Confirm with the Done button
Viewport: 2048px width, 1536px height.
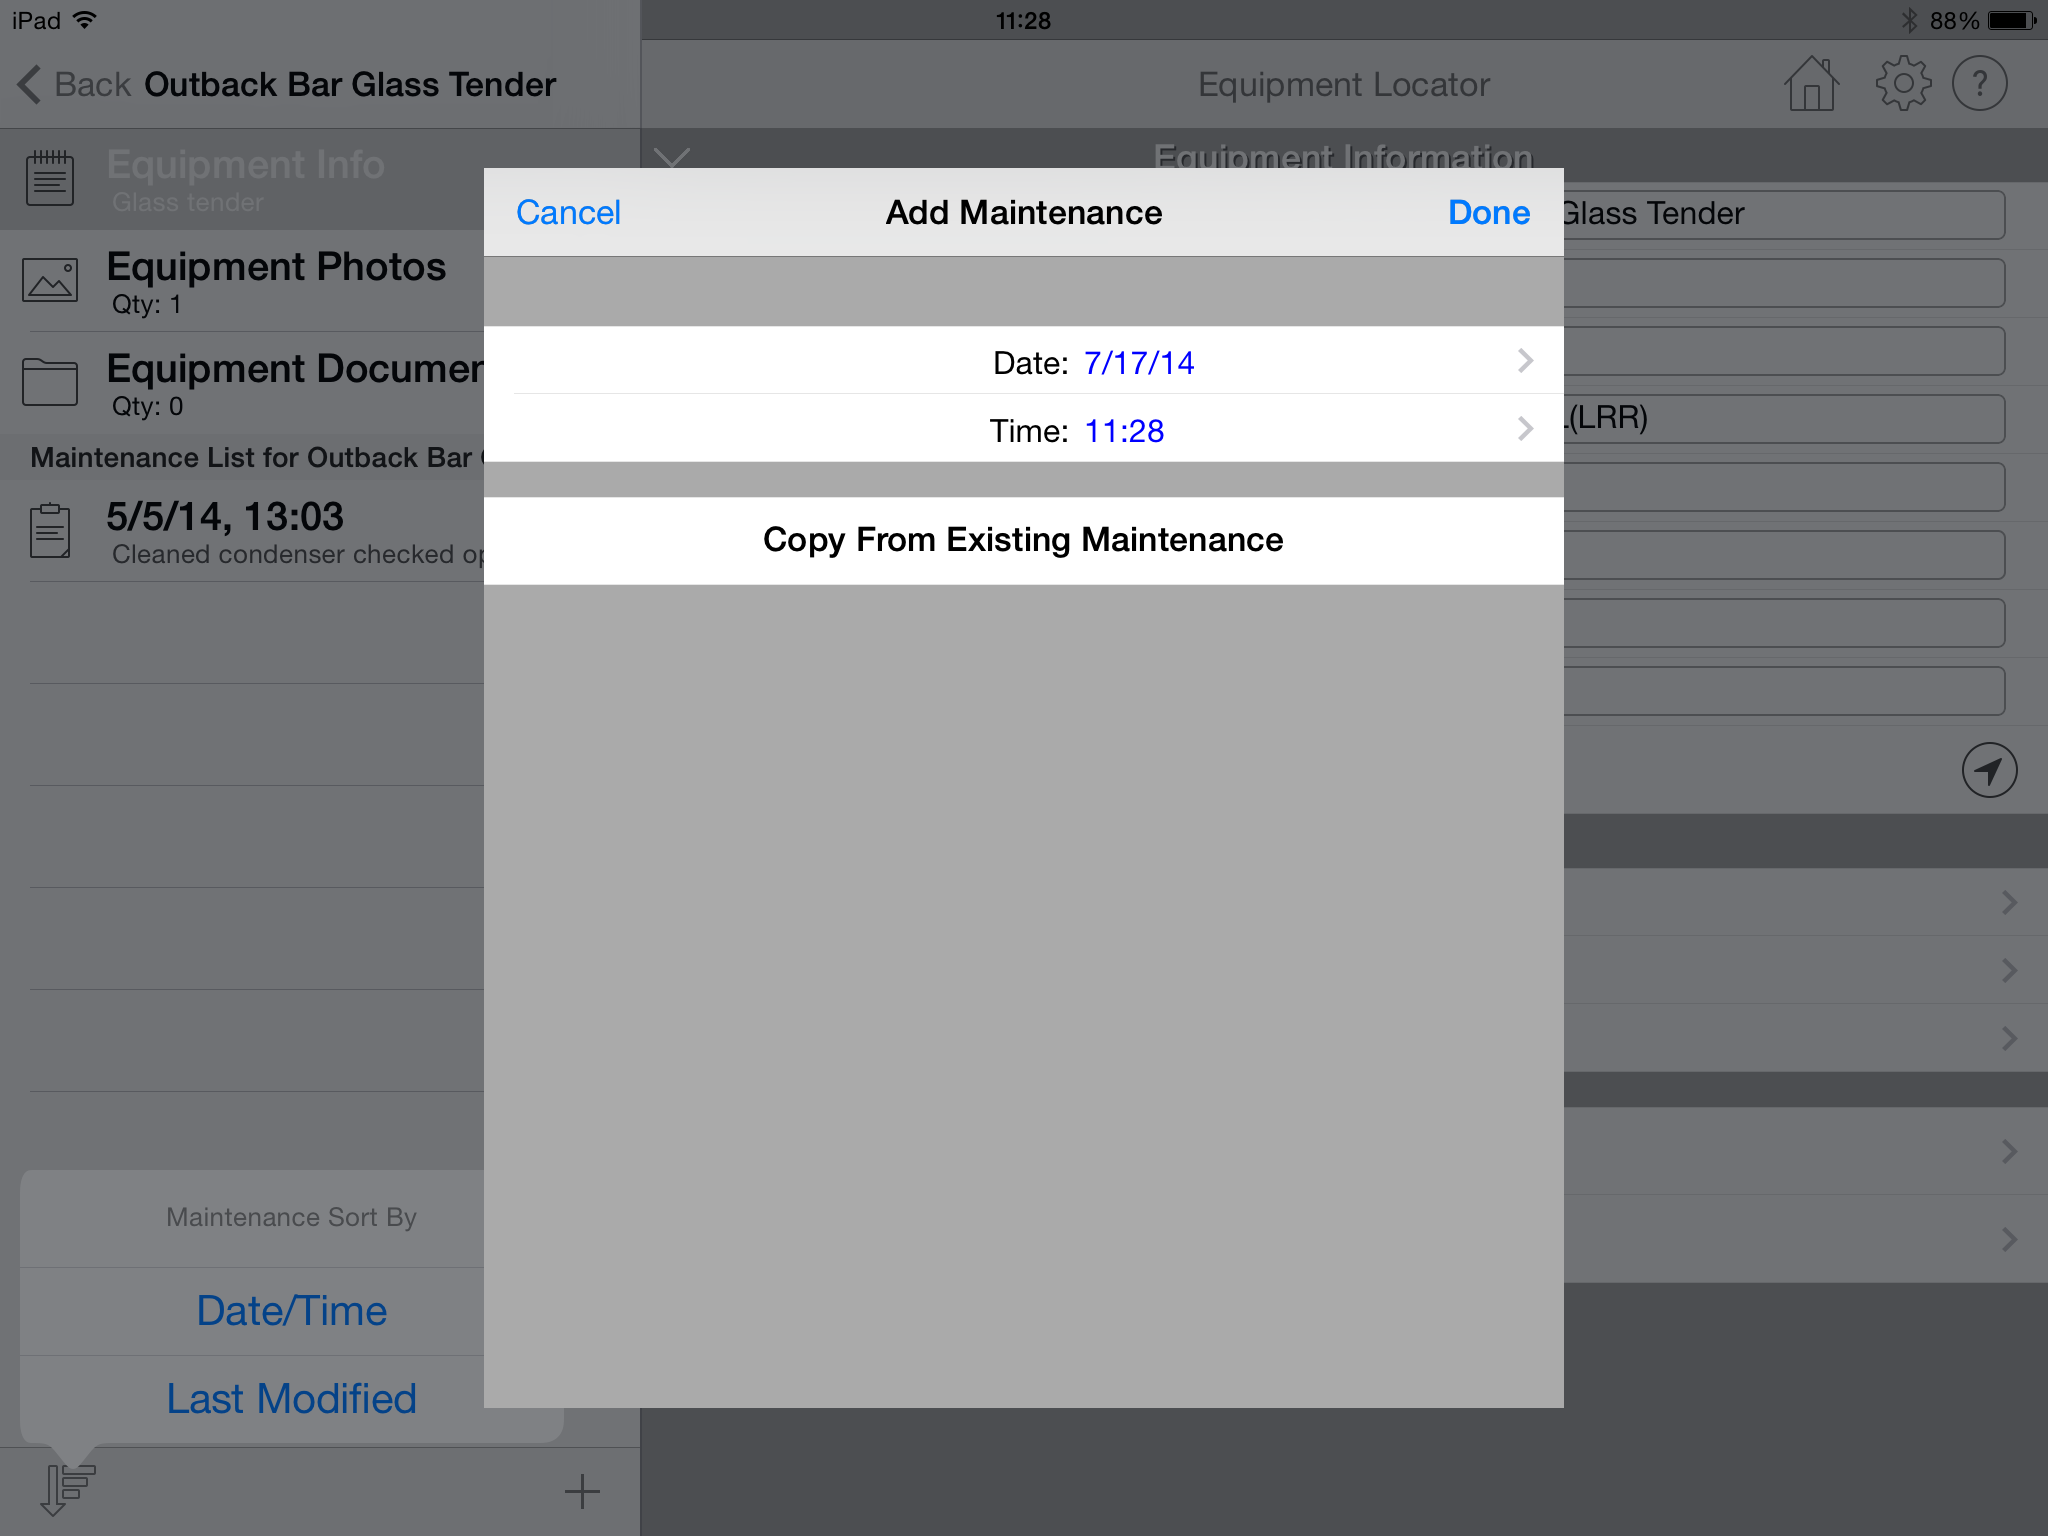point(1489,212)
